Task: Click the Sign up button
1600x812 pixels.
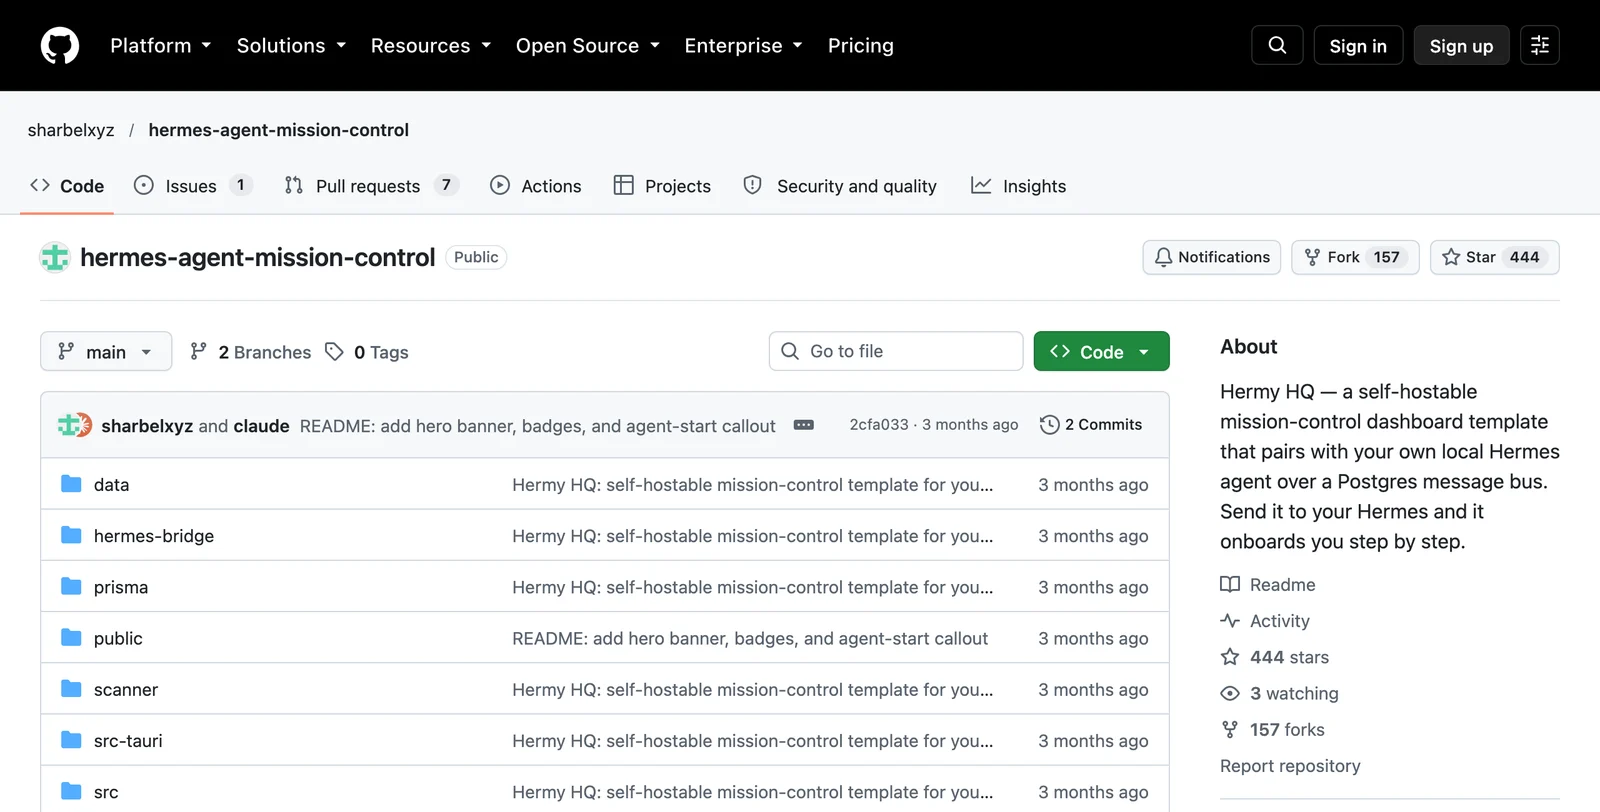Action: tap(1461, 45)
